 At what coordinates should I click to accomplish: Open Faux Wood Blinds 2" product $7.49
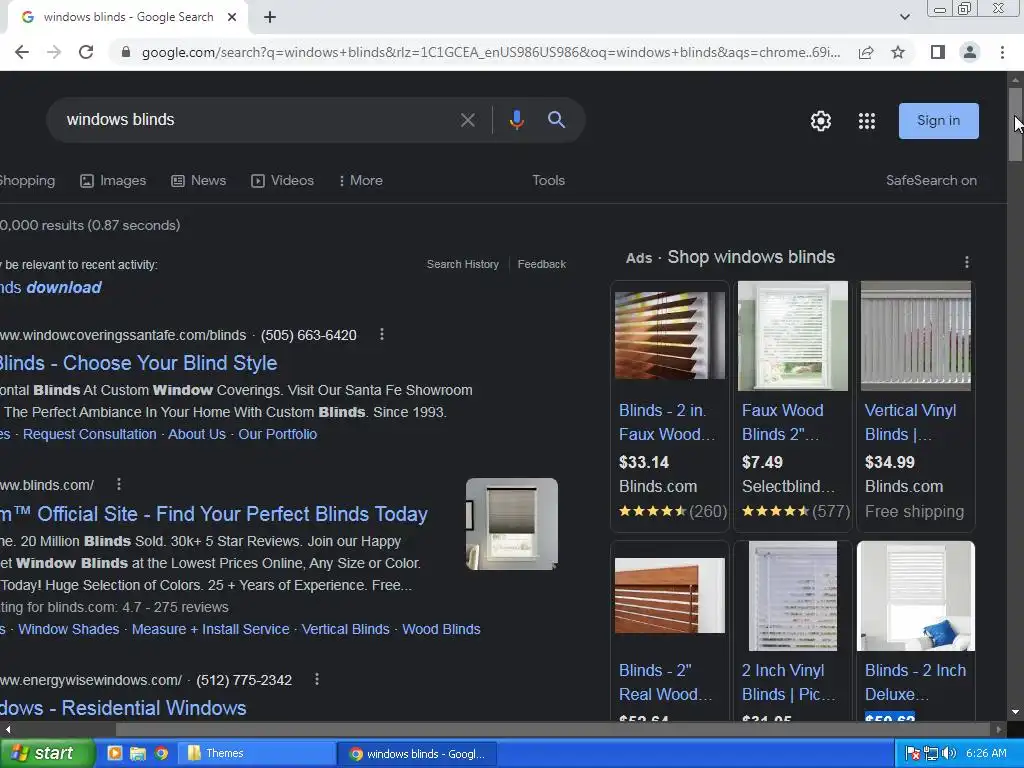click(782, 423)
